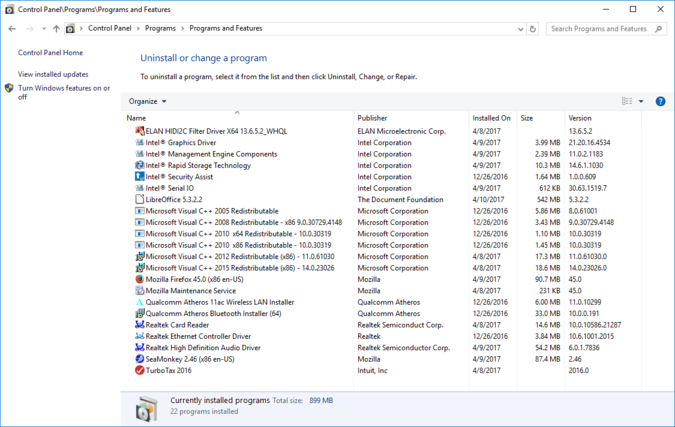Click the Visual C++ 2010 x64 Redistributable icon
The image size is (675, 427).
pos(139,234)
